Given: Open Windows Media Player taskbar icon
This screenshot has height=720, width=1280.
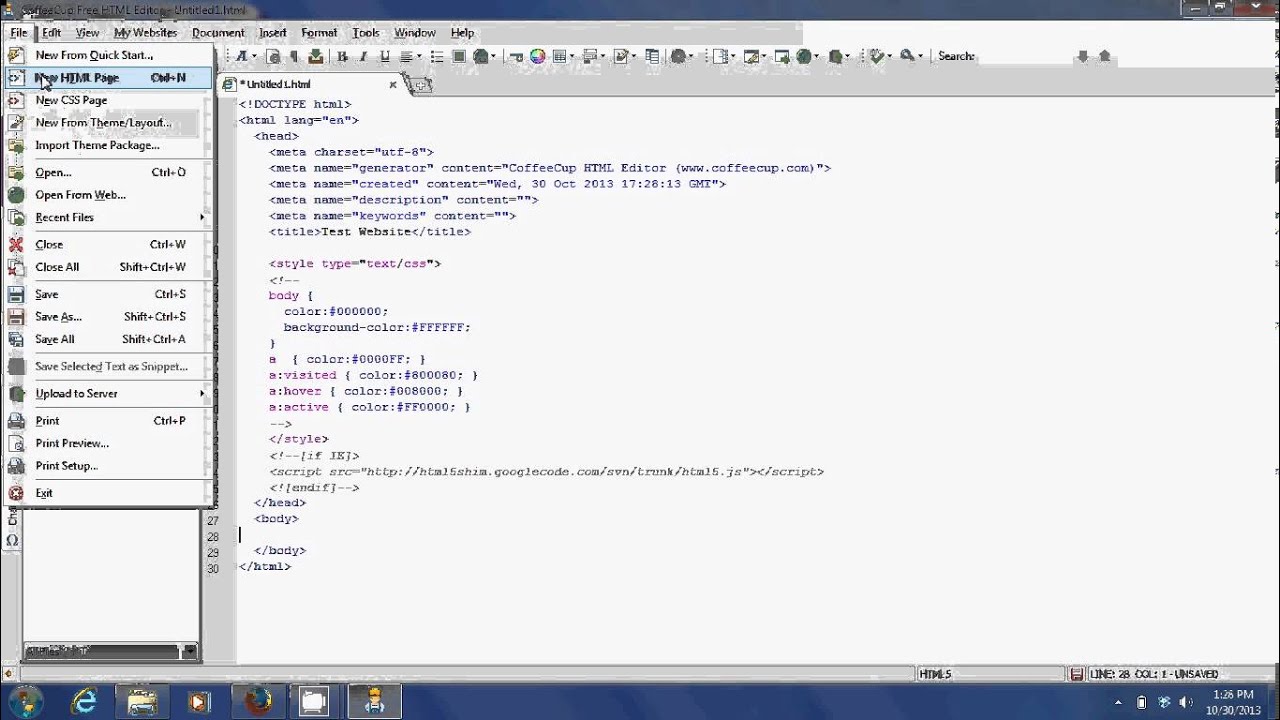Looking at the screenshot, I should [x=199, y=702].
